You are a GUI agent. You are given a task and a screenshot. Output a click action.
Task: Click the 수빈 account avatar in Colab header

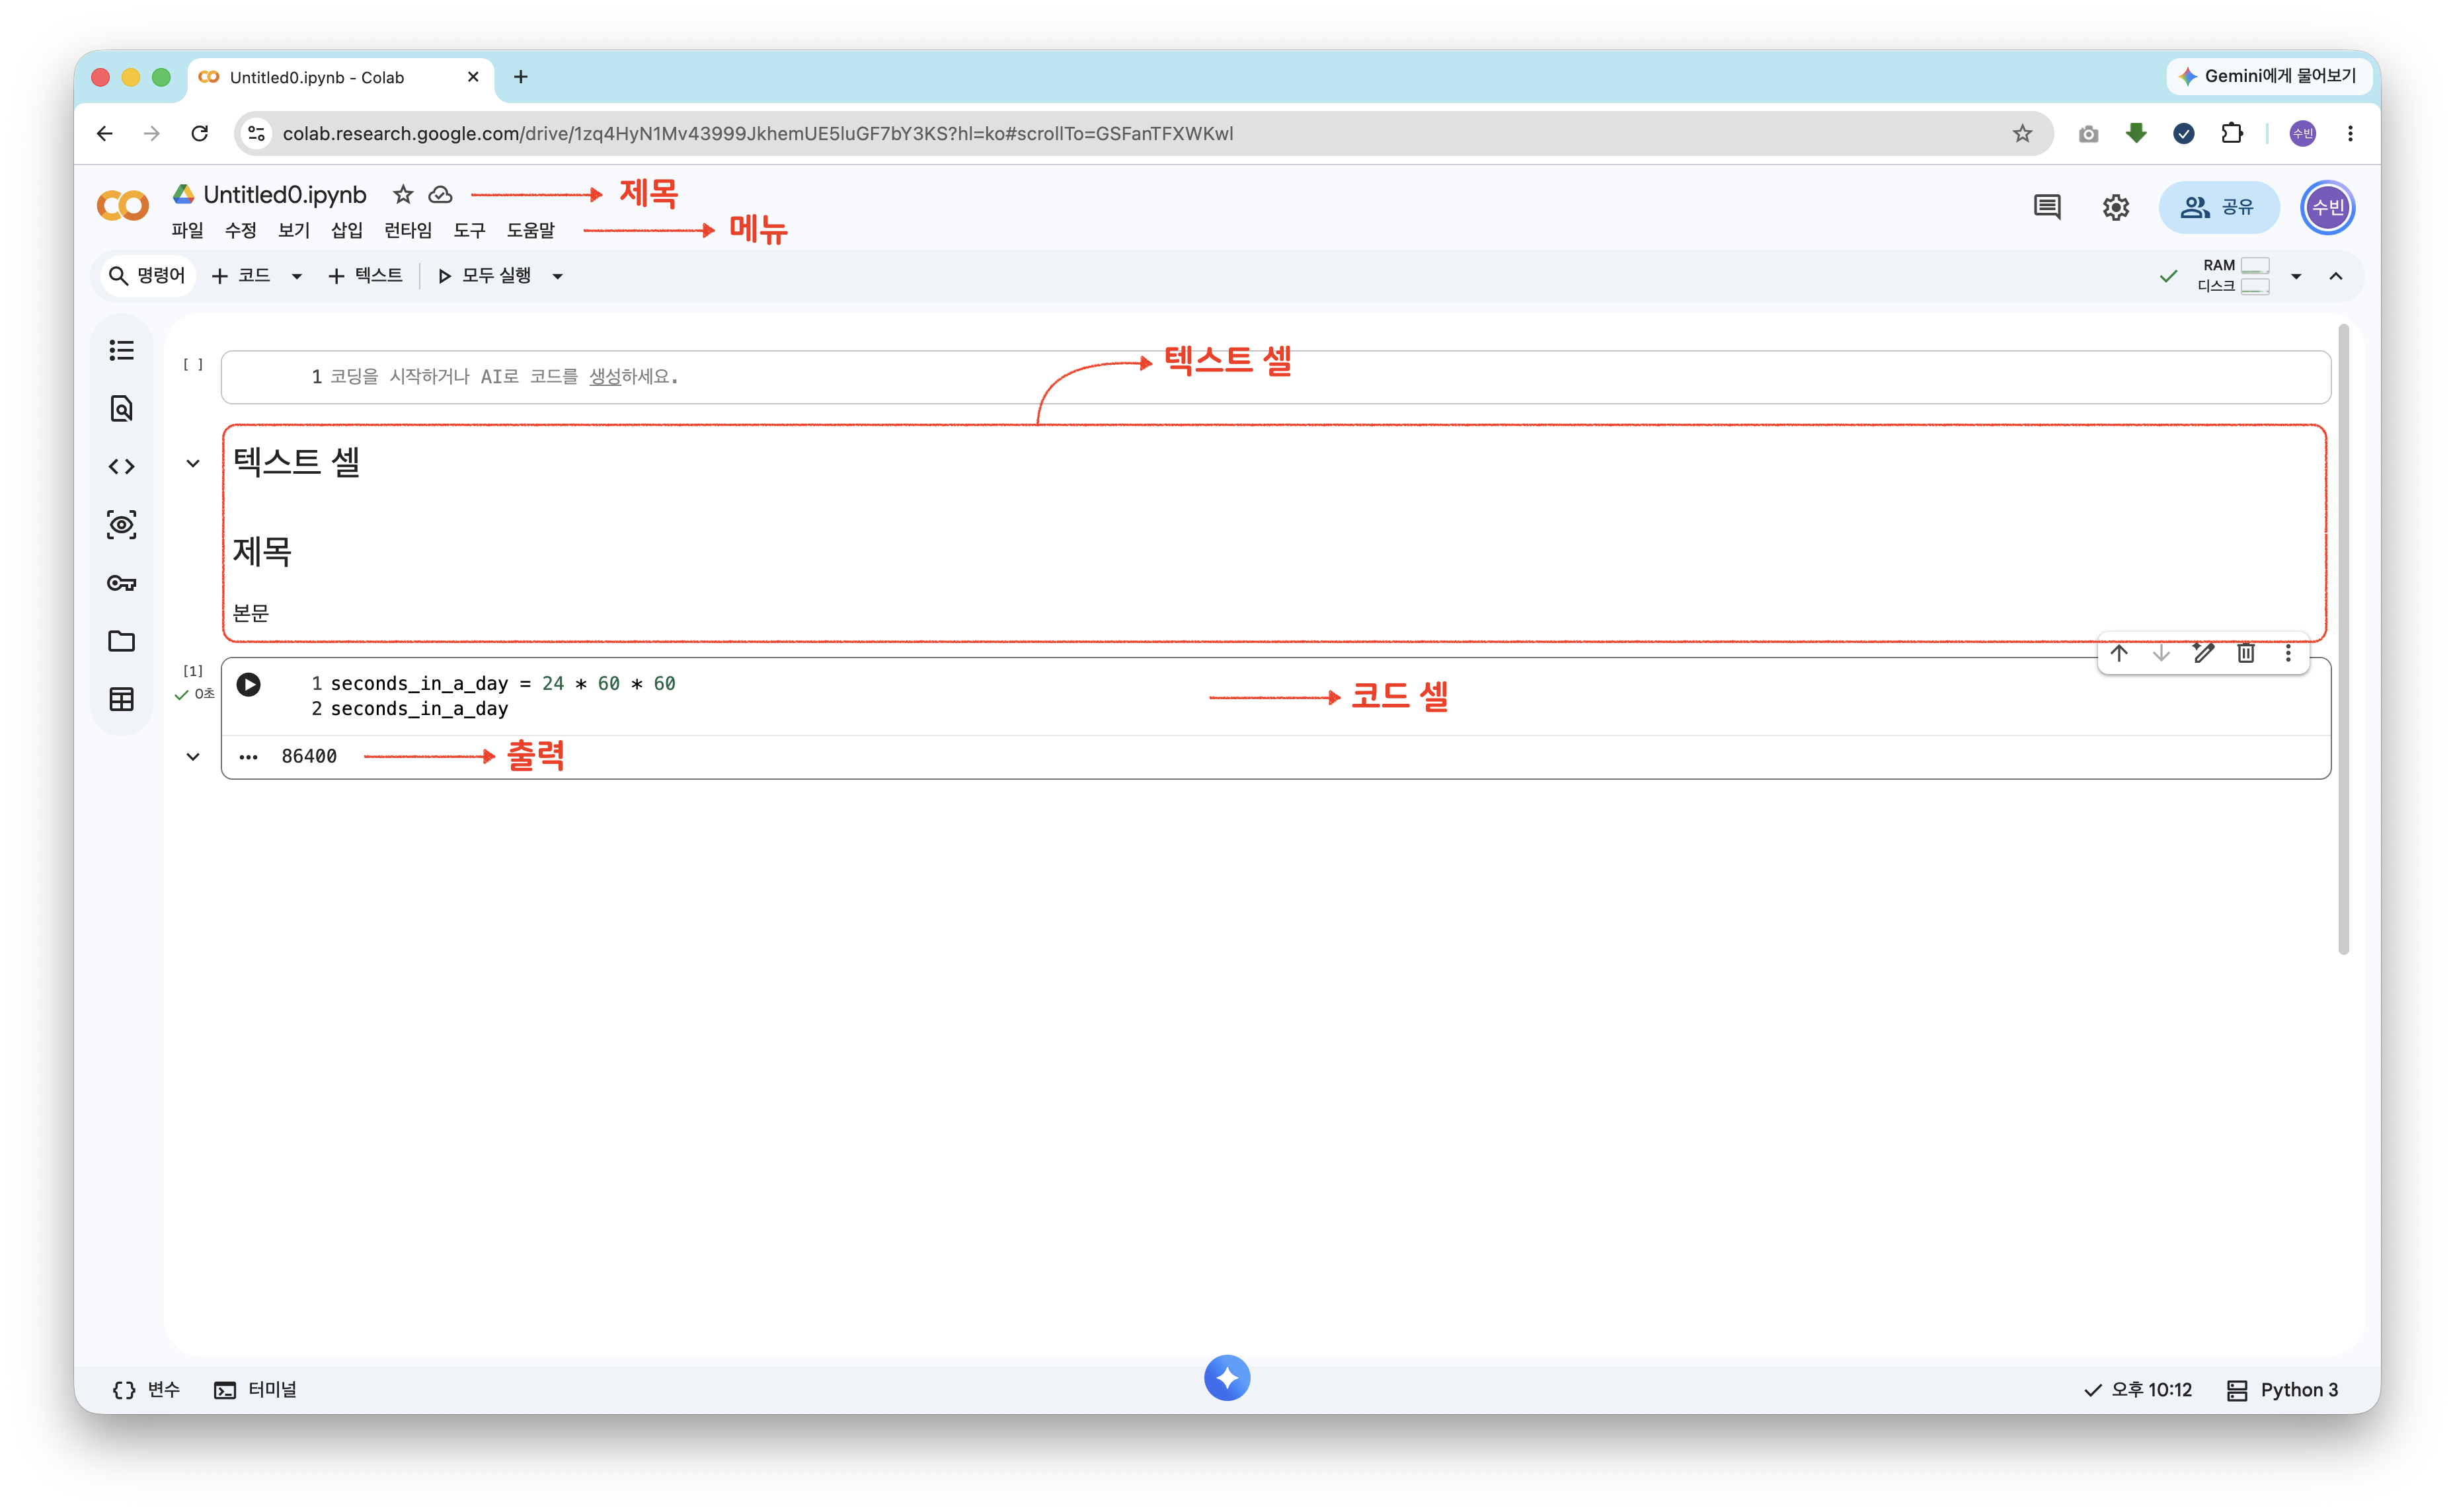point(2328,207)
